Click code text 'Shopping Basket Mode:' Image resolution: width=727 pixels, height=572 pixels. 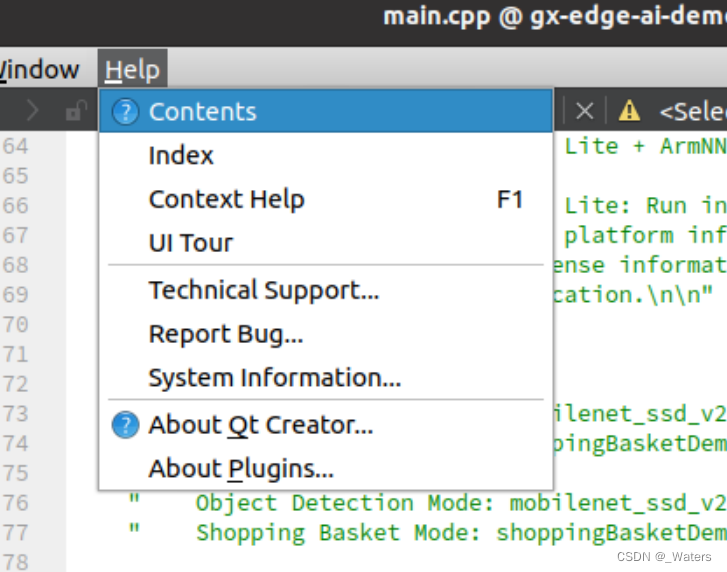338,533
